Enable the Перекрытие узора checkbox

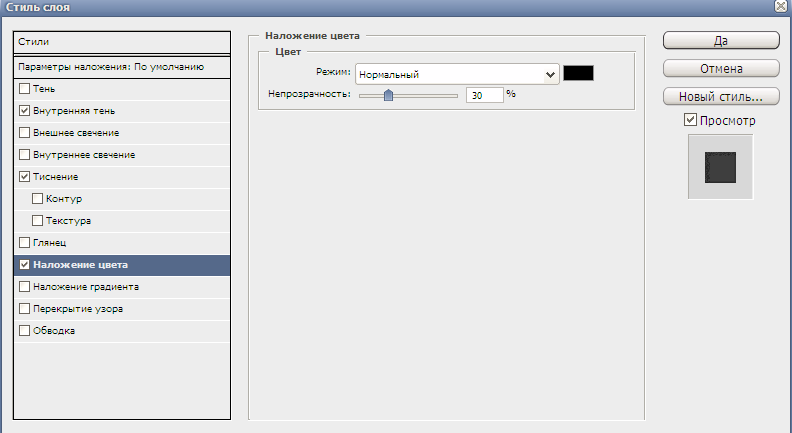24,309
